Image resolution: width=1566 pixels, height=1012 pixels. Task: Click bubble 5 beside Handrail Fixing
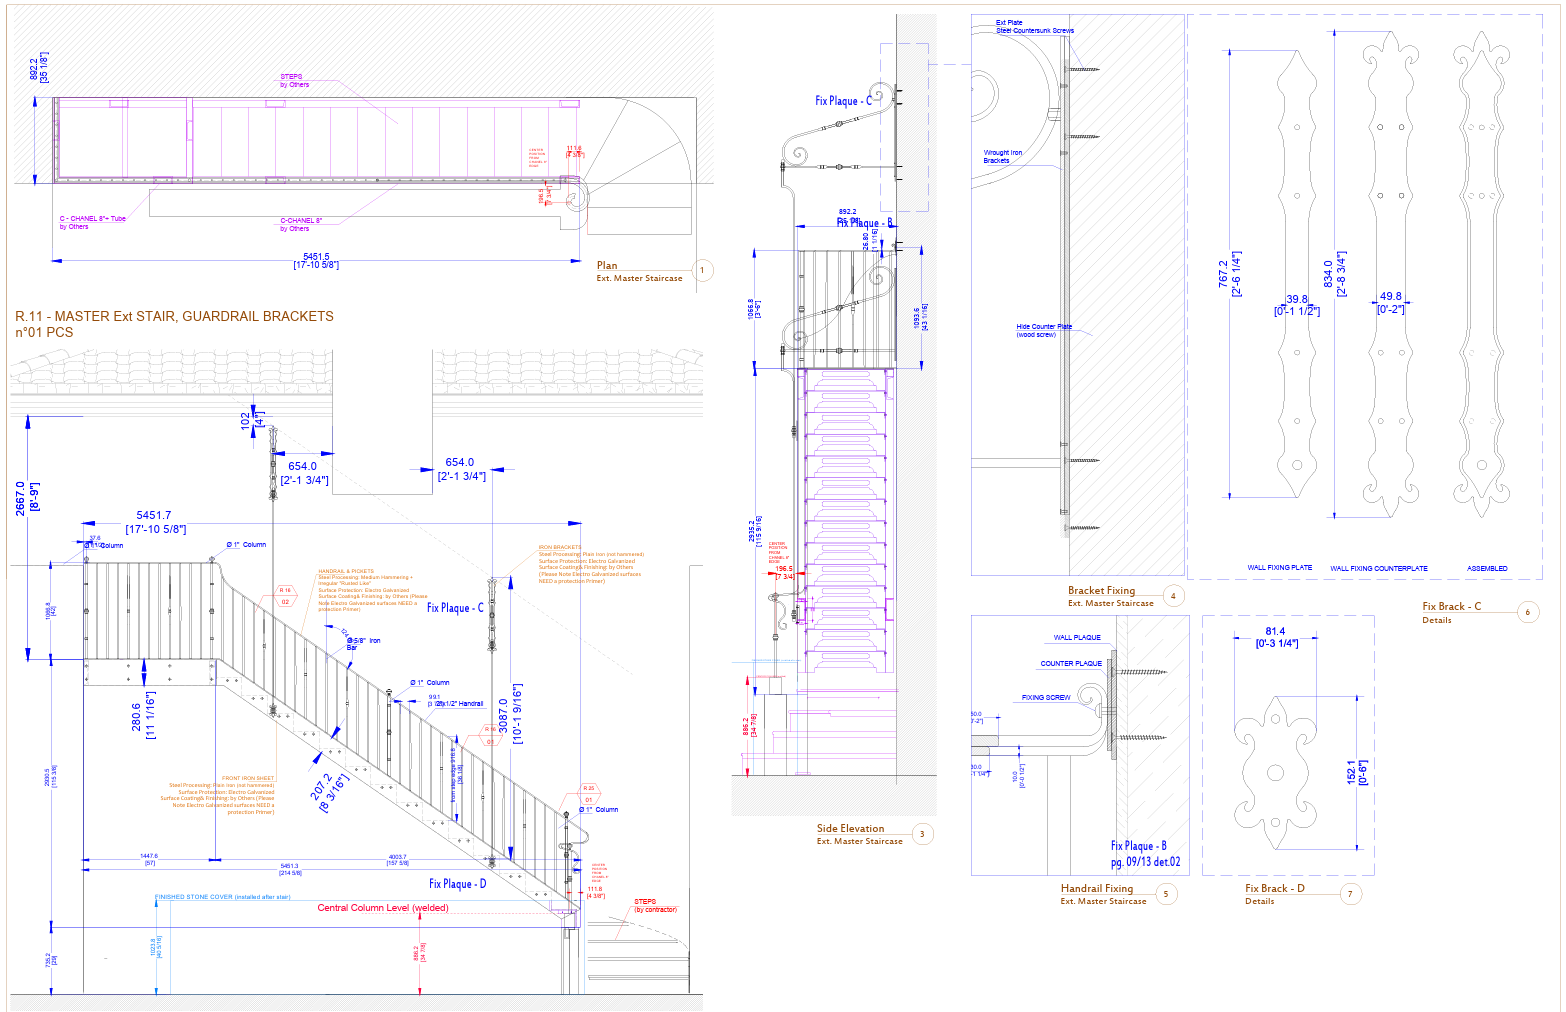pos(1165,893)
